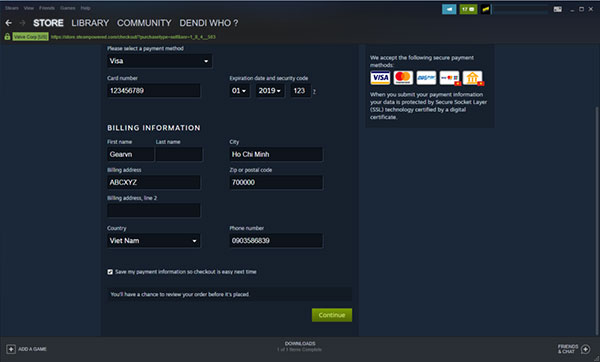Focus the Billing address ABCXYZ field
The image size is (600, 362).
pos(153,183)
